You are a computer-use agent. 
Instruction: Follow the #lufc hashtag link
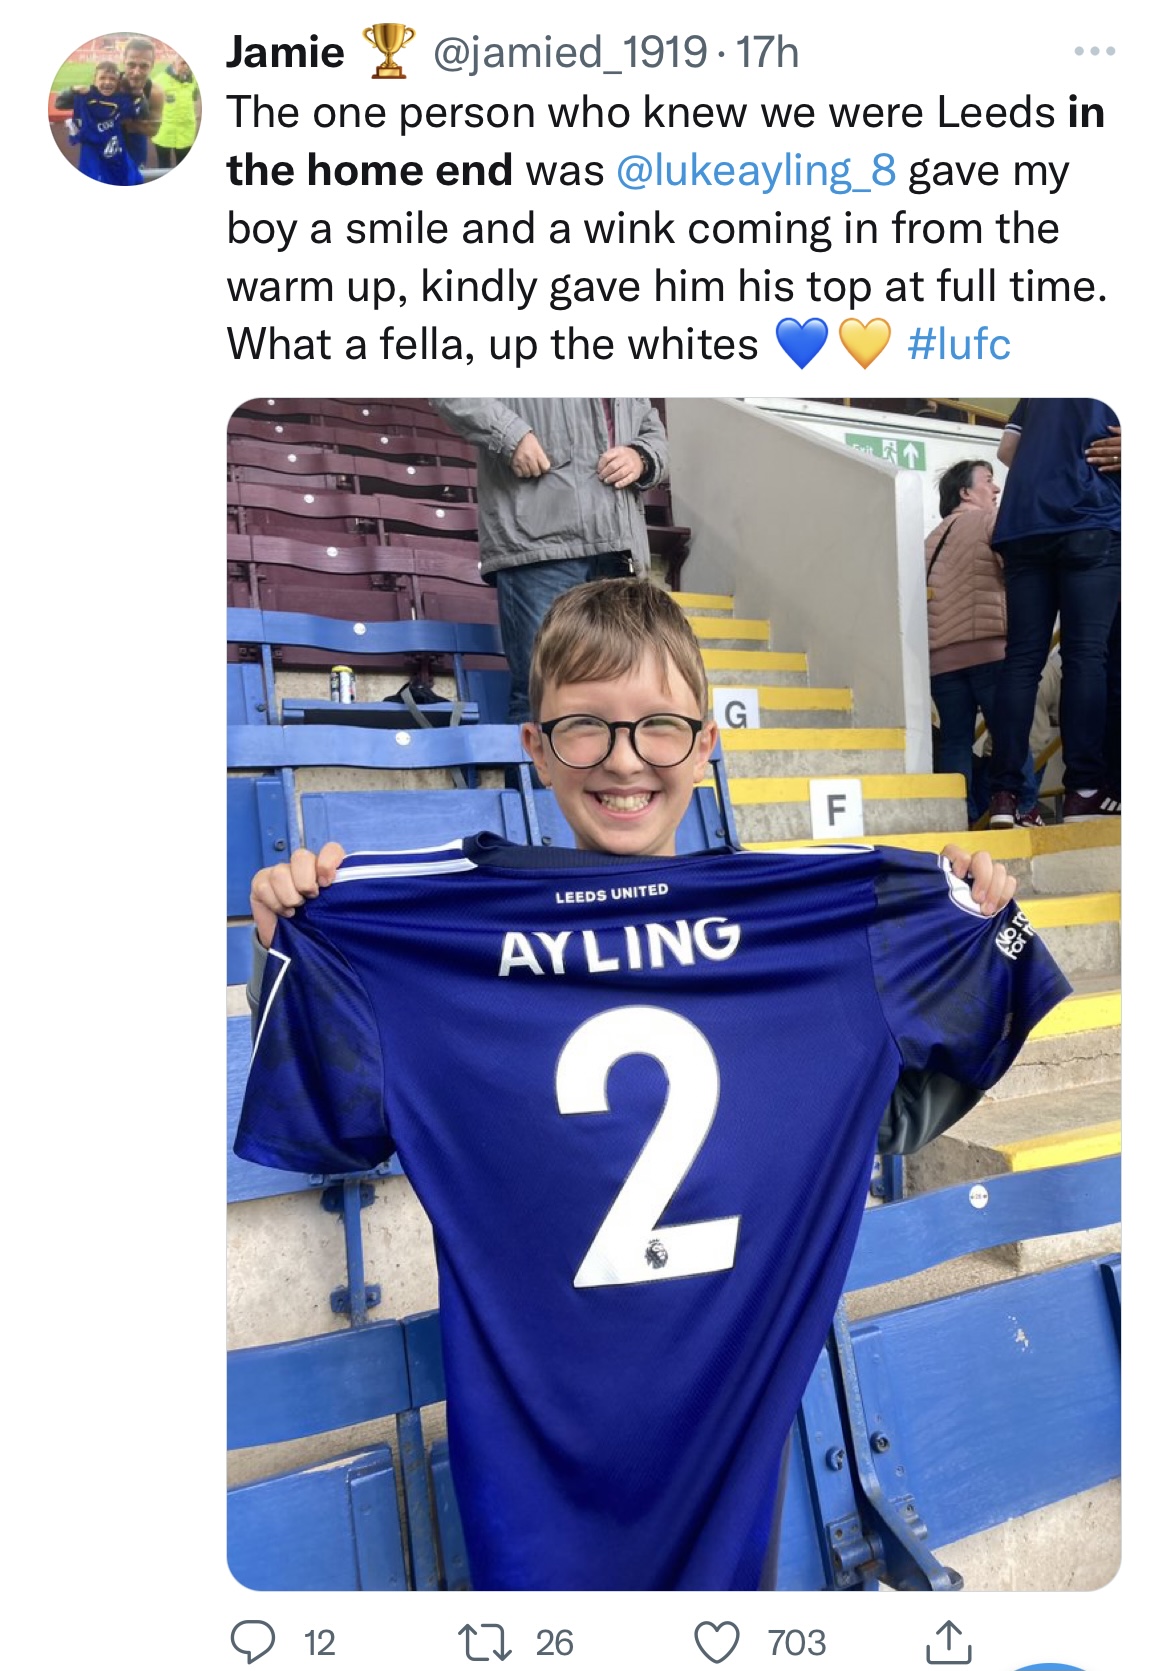(958, 345)
